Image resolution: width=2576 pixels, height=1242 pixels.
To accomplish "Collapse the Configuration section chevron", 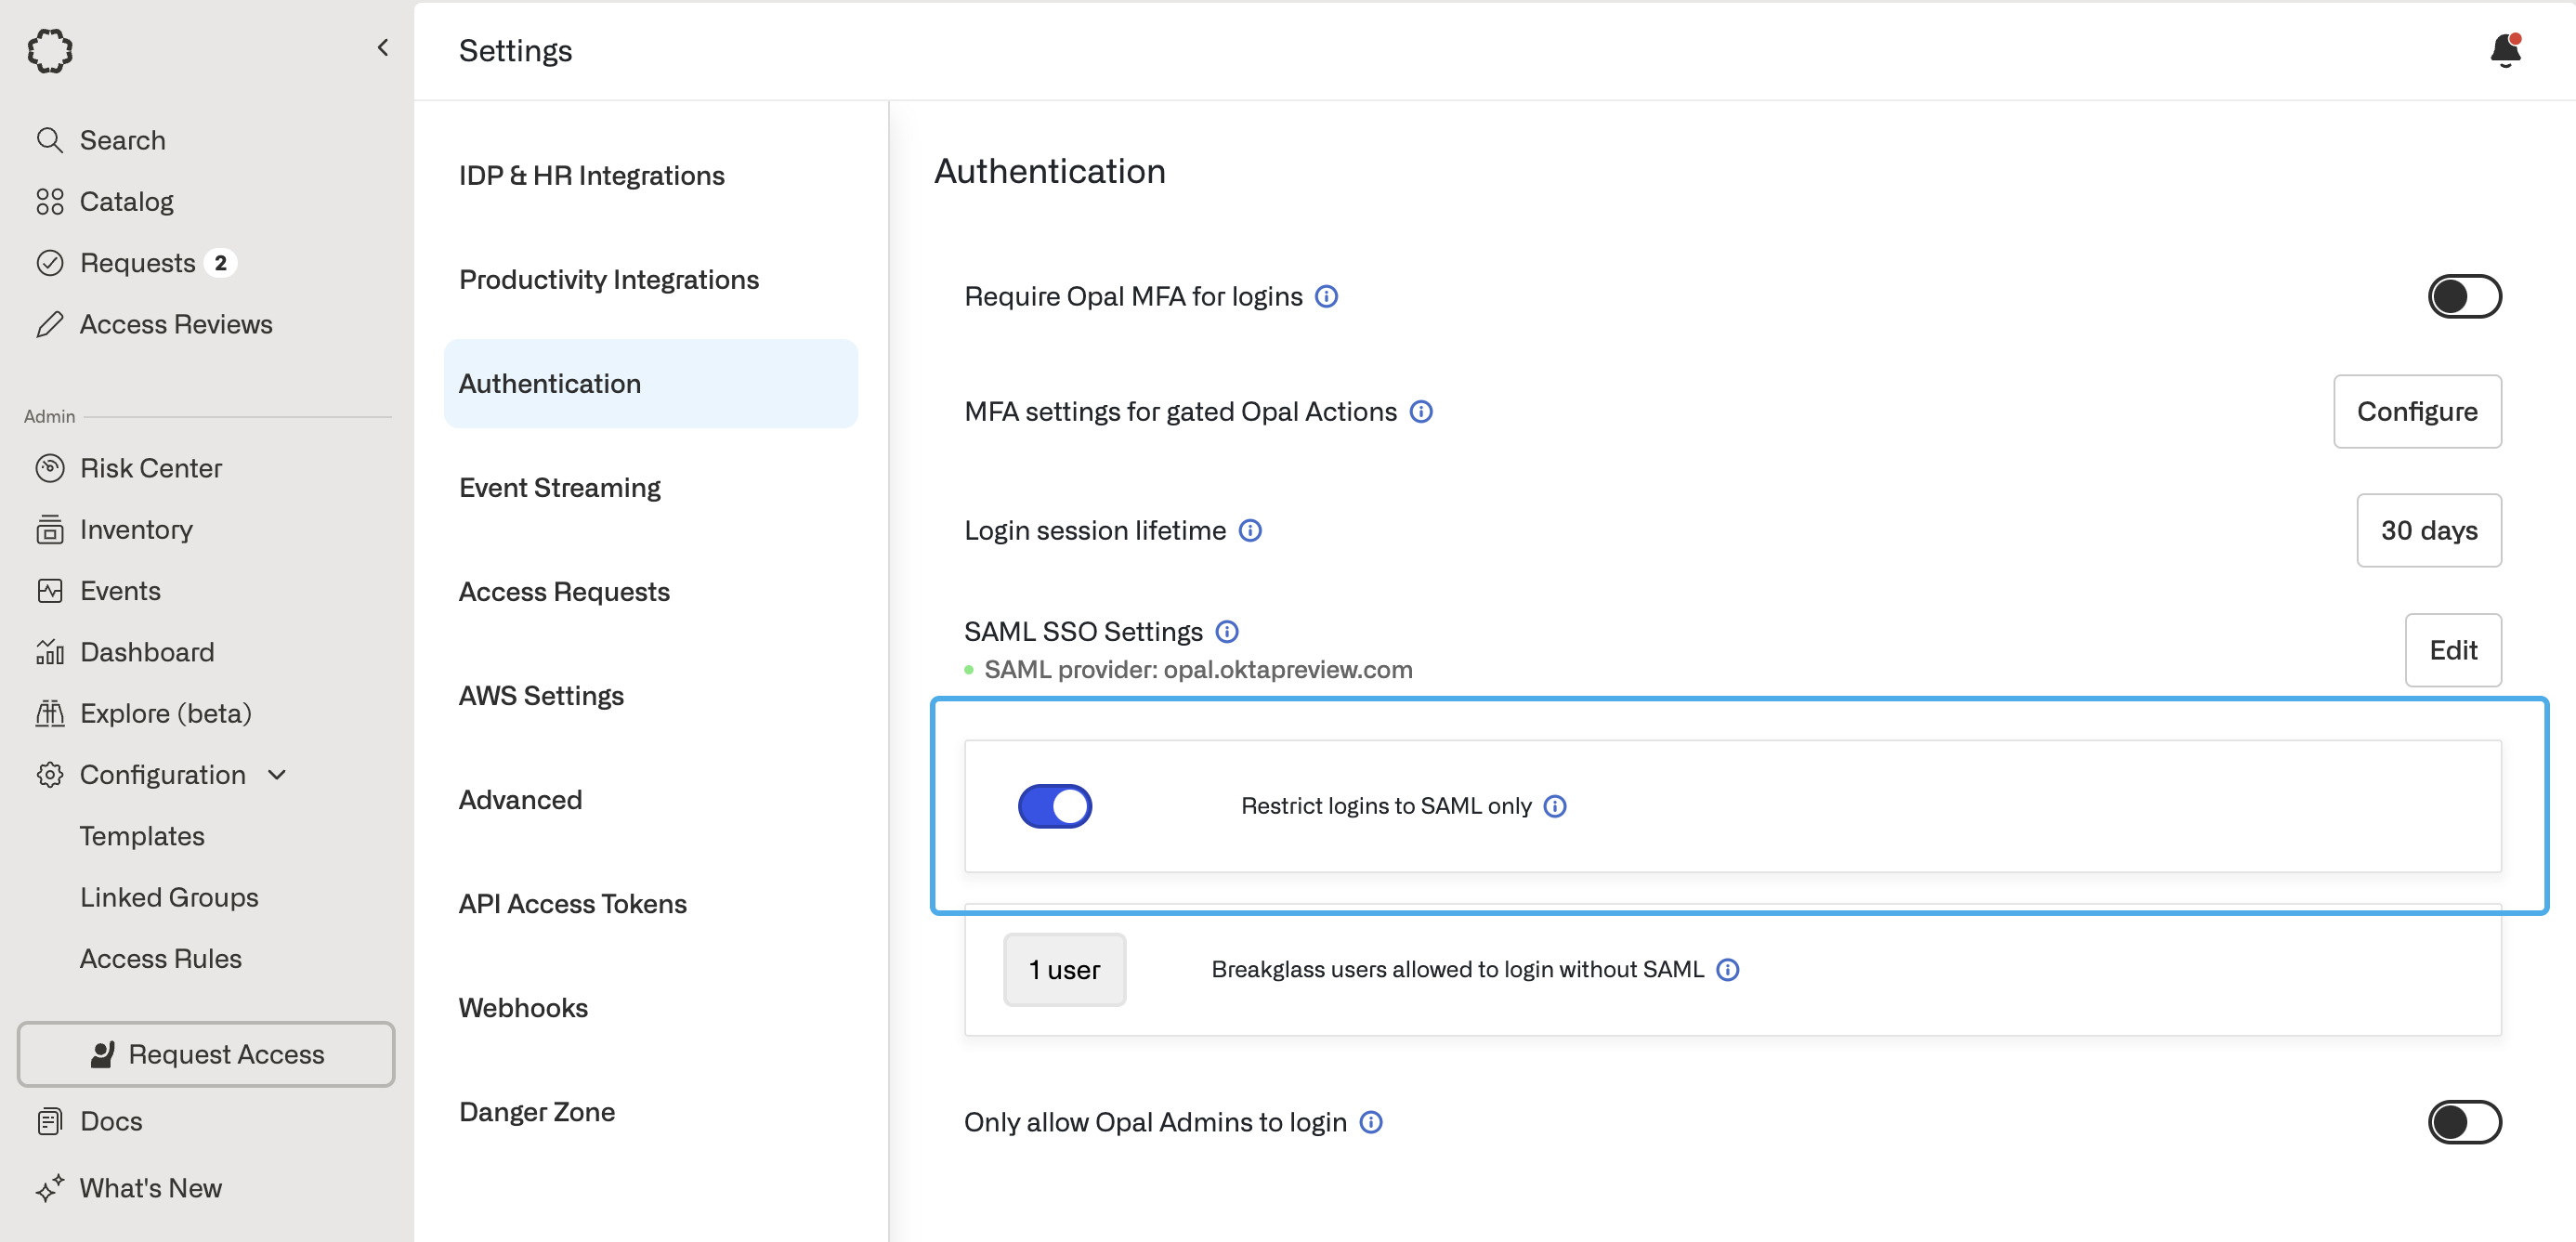I will (x=278, y=775).
